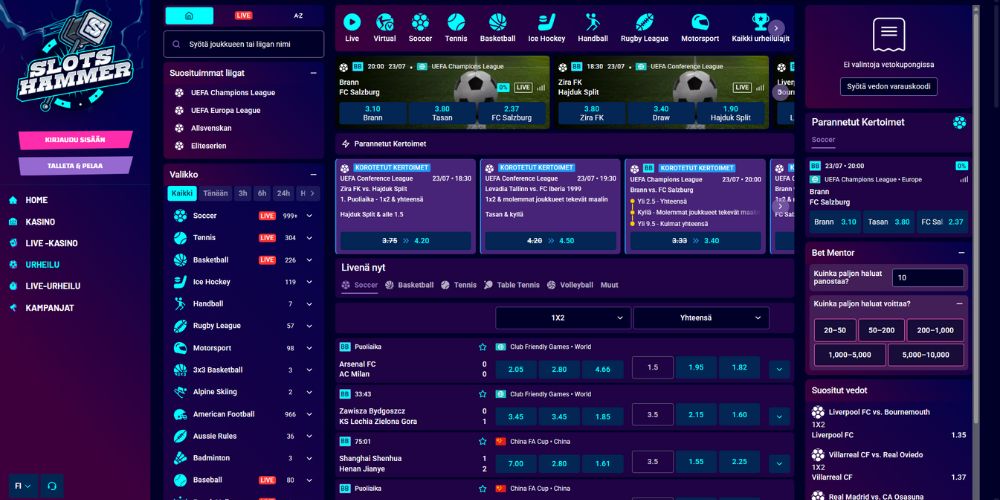Select Virtual sports icon
The height and width of the screenshot is (500, 1000).
(385, 23)
